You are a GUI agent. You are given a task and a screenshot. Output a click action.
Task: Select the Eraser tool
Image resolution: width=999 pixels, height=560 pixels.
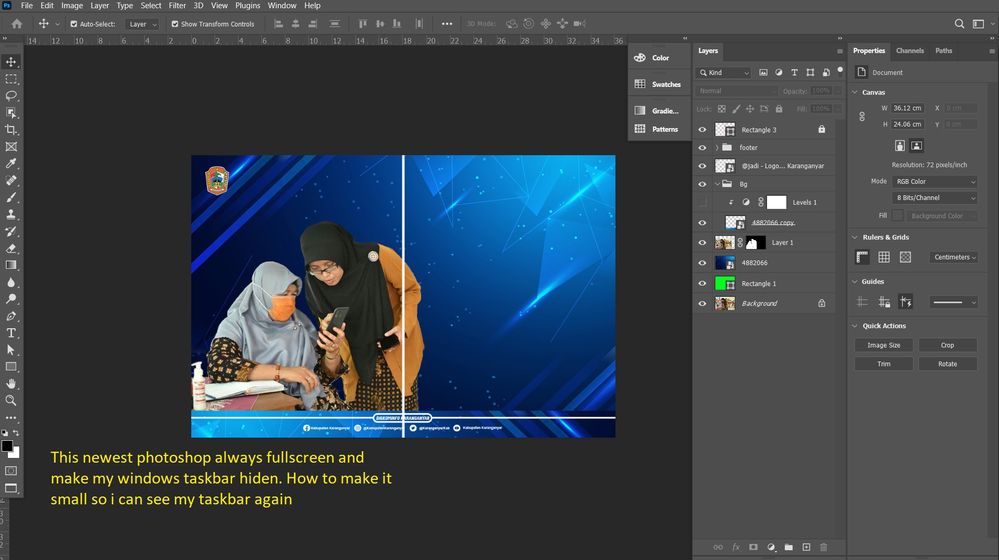point(11,248)
